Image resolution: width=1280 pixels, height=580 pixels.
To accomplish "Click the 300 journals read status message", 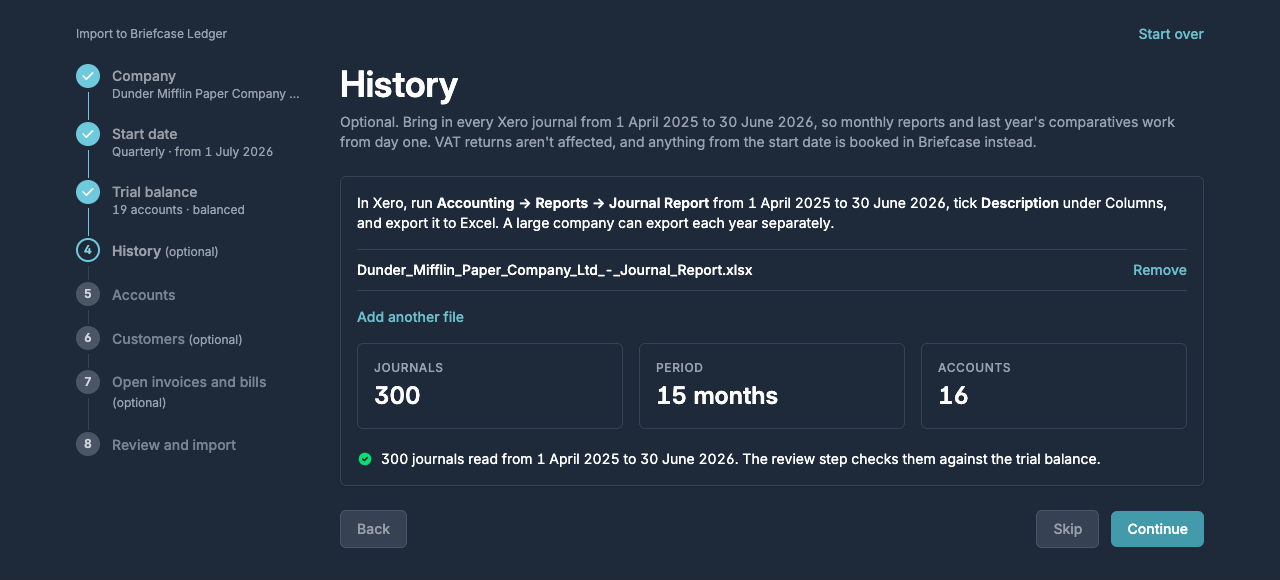I will (740, 459).
